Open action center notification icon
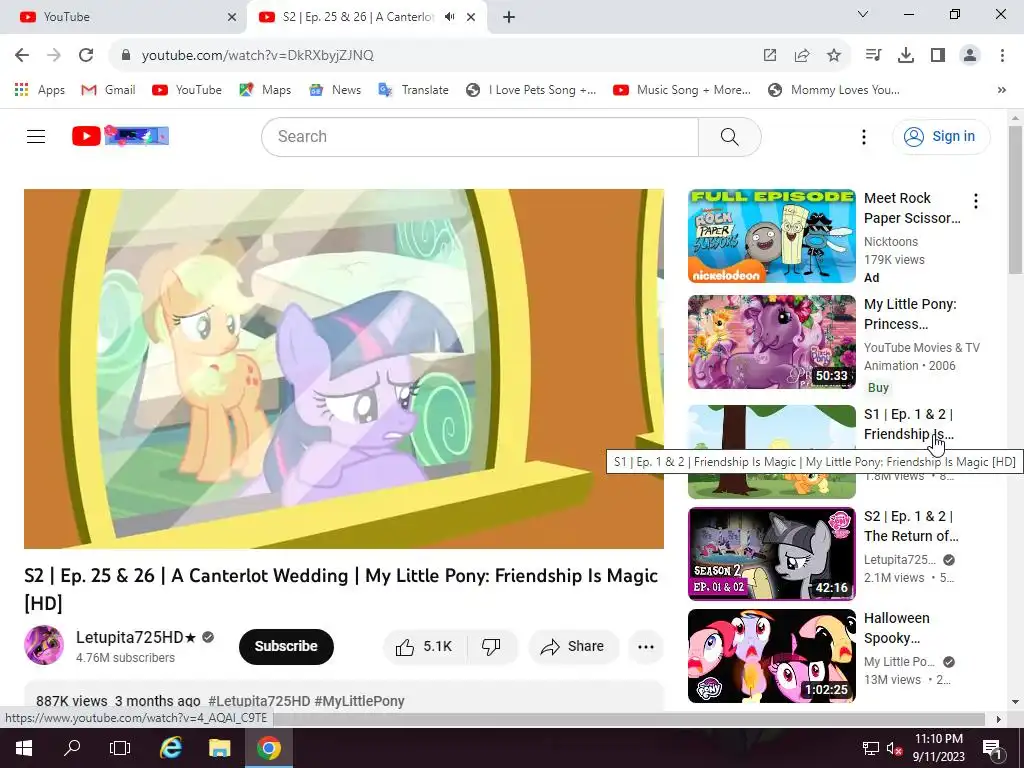The height and width of the screenshot is (768, 1024). (992, 748)
